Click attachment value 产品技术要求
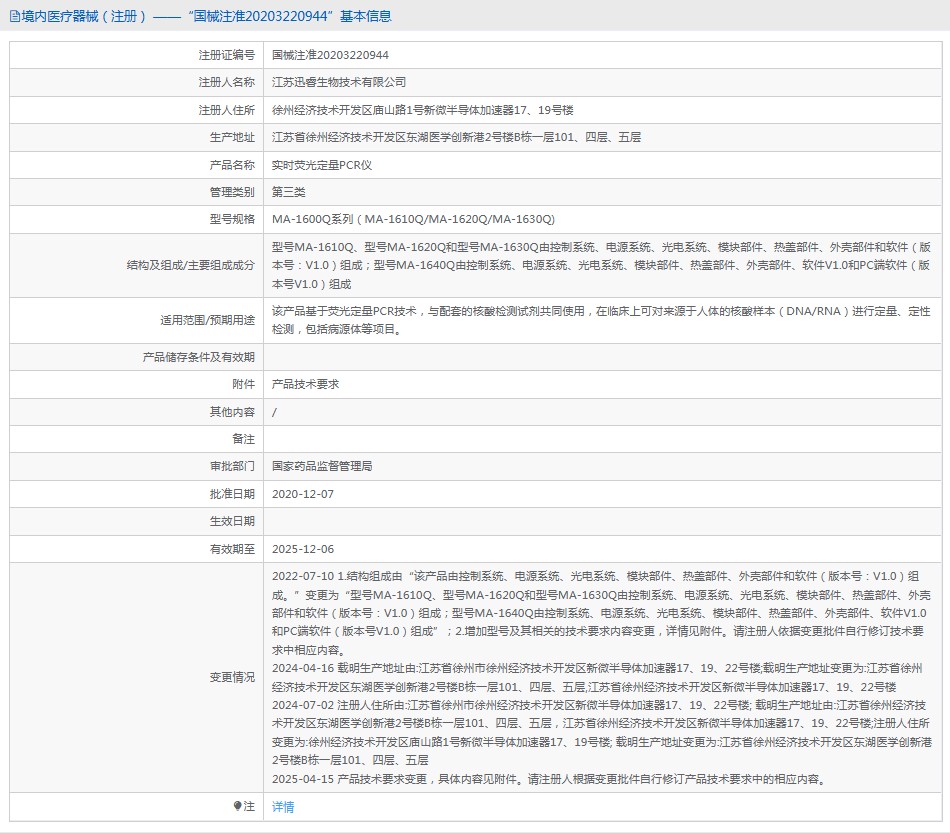This screenshot has height=833, width=950. click(305, 384)
